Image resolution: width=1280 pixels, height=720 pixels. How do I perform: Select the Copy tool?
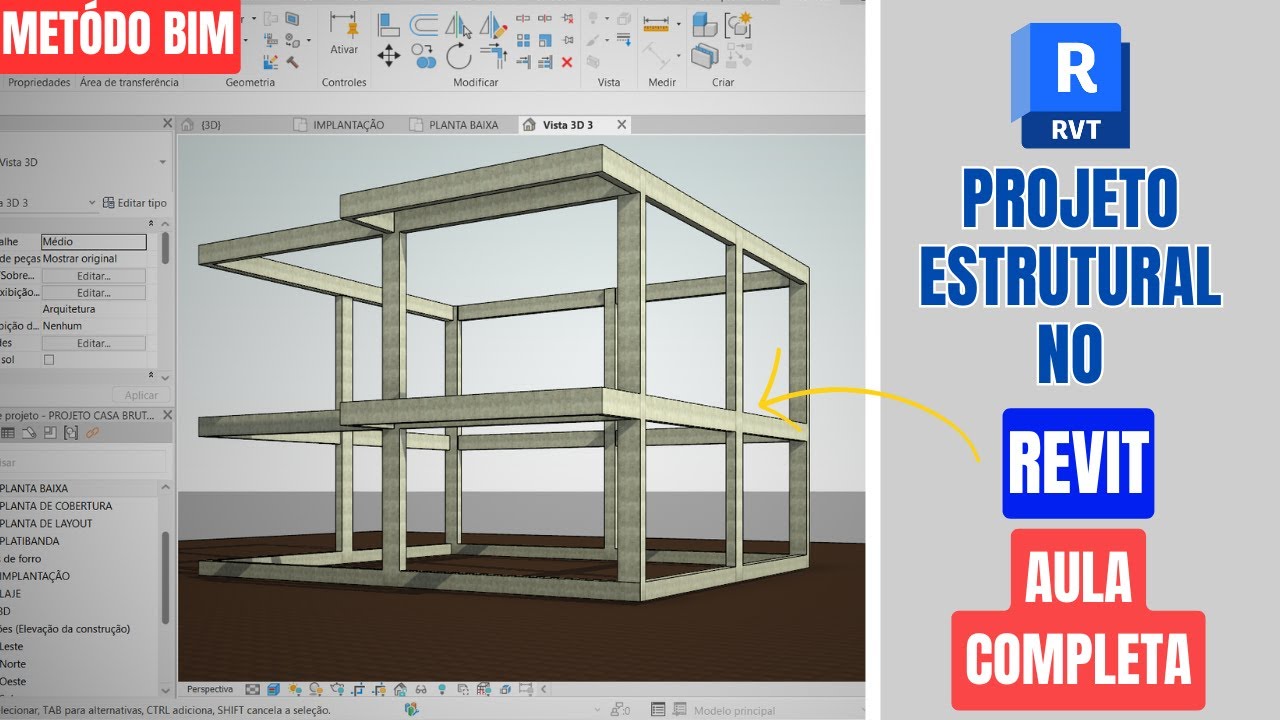point(424,55)
